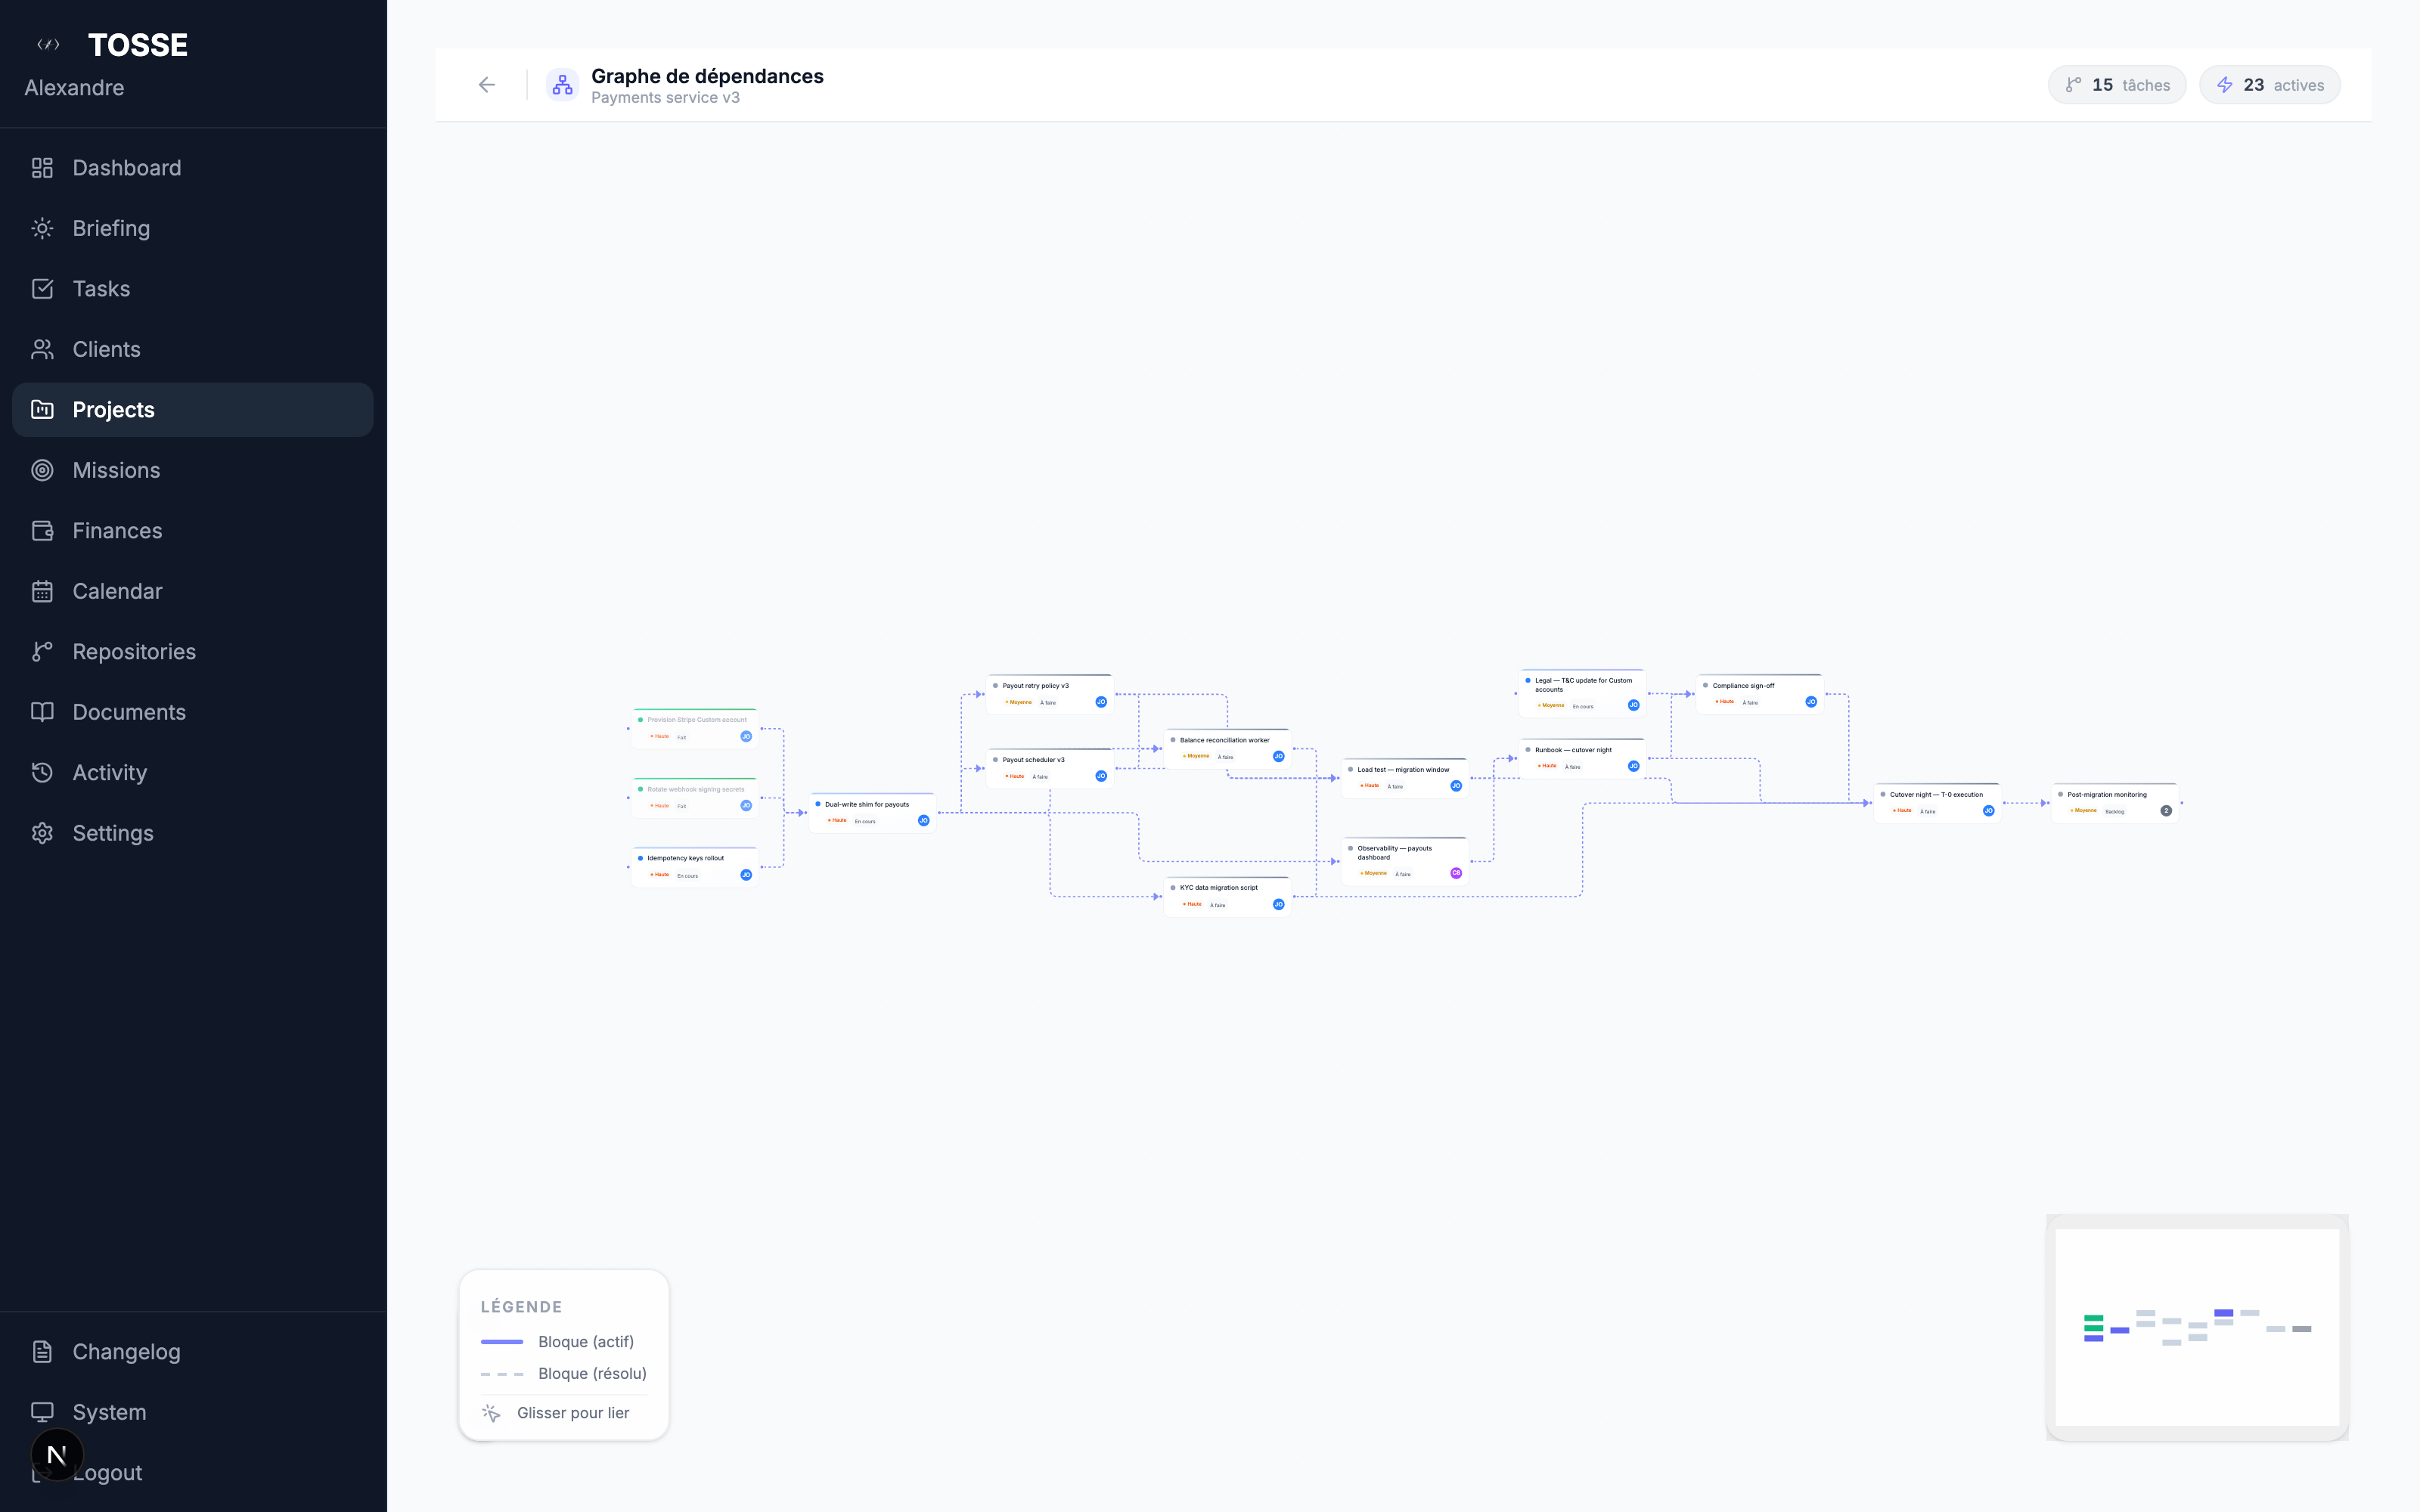This screenshot has width=2420, height=1512.
Task: Open the Calendar icon in the sidebar
Action: (x=42, y=591)
